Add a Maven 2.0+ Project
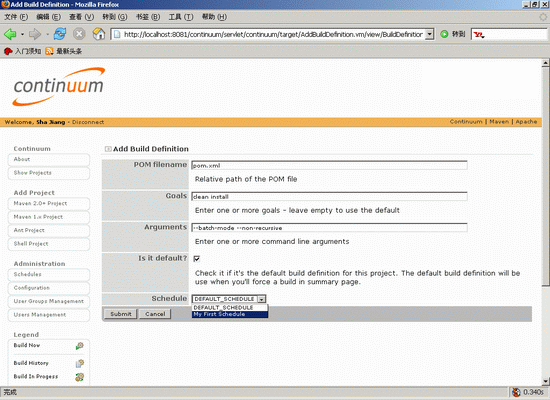Viewport: 550px width, 400px height. (49, 204)
